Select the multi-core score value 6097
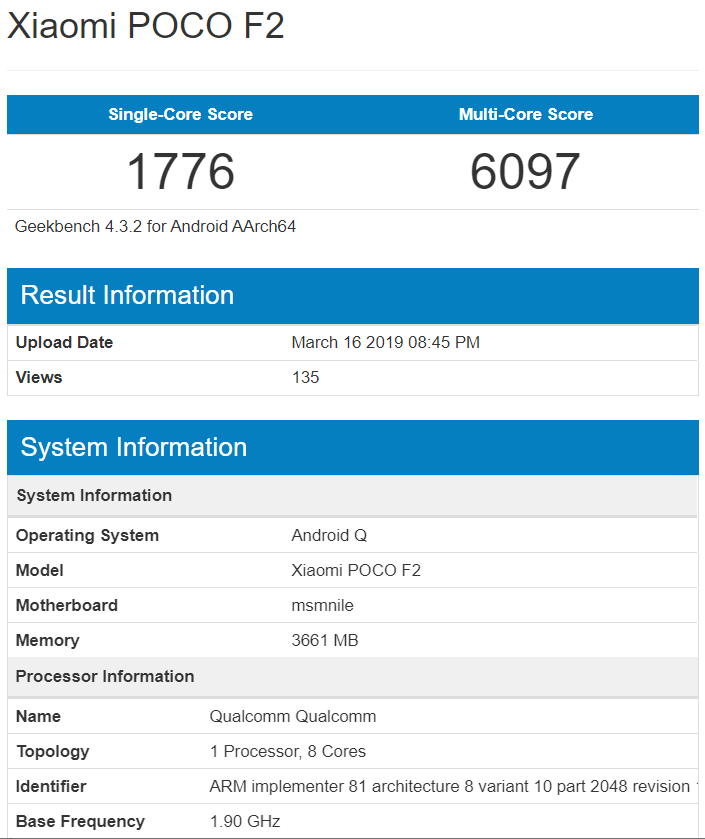 pos(525,171)
